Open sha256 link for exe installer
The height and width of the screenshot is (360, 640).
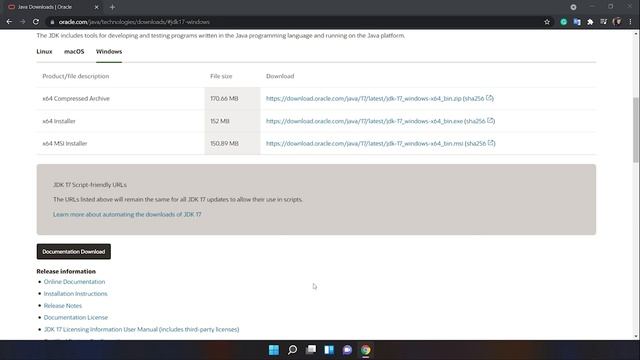480,121
